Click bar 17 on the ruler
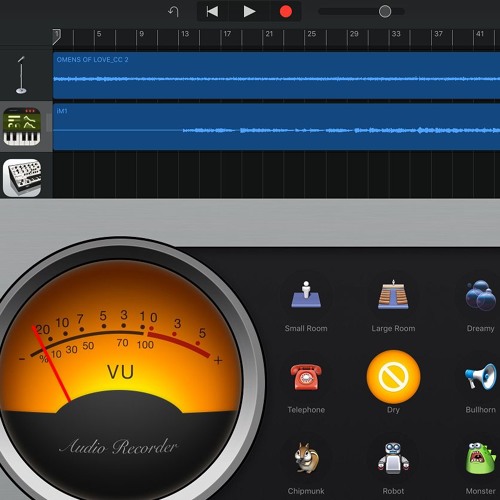The image size is (500, 500). pos(227,34)
